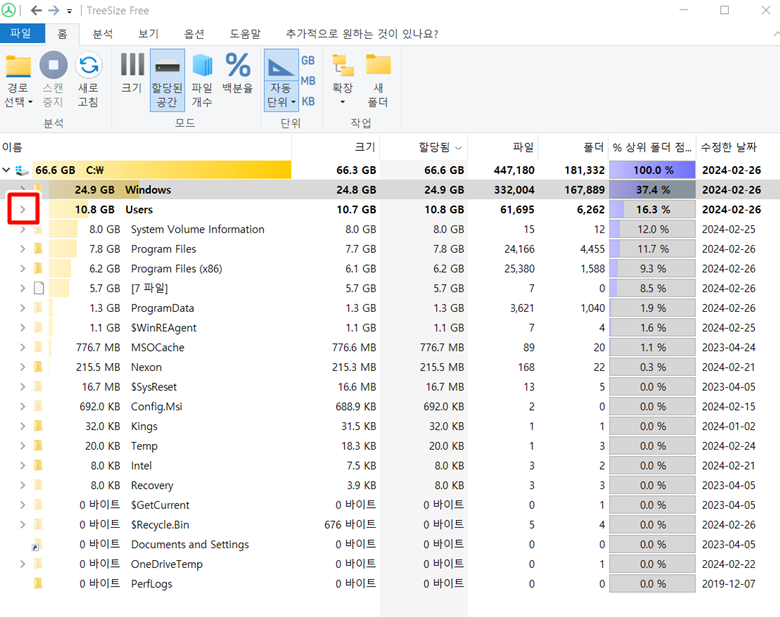Click the 16.3 % bar for Users

click(x=652, y=209)
